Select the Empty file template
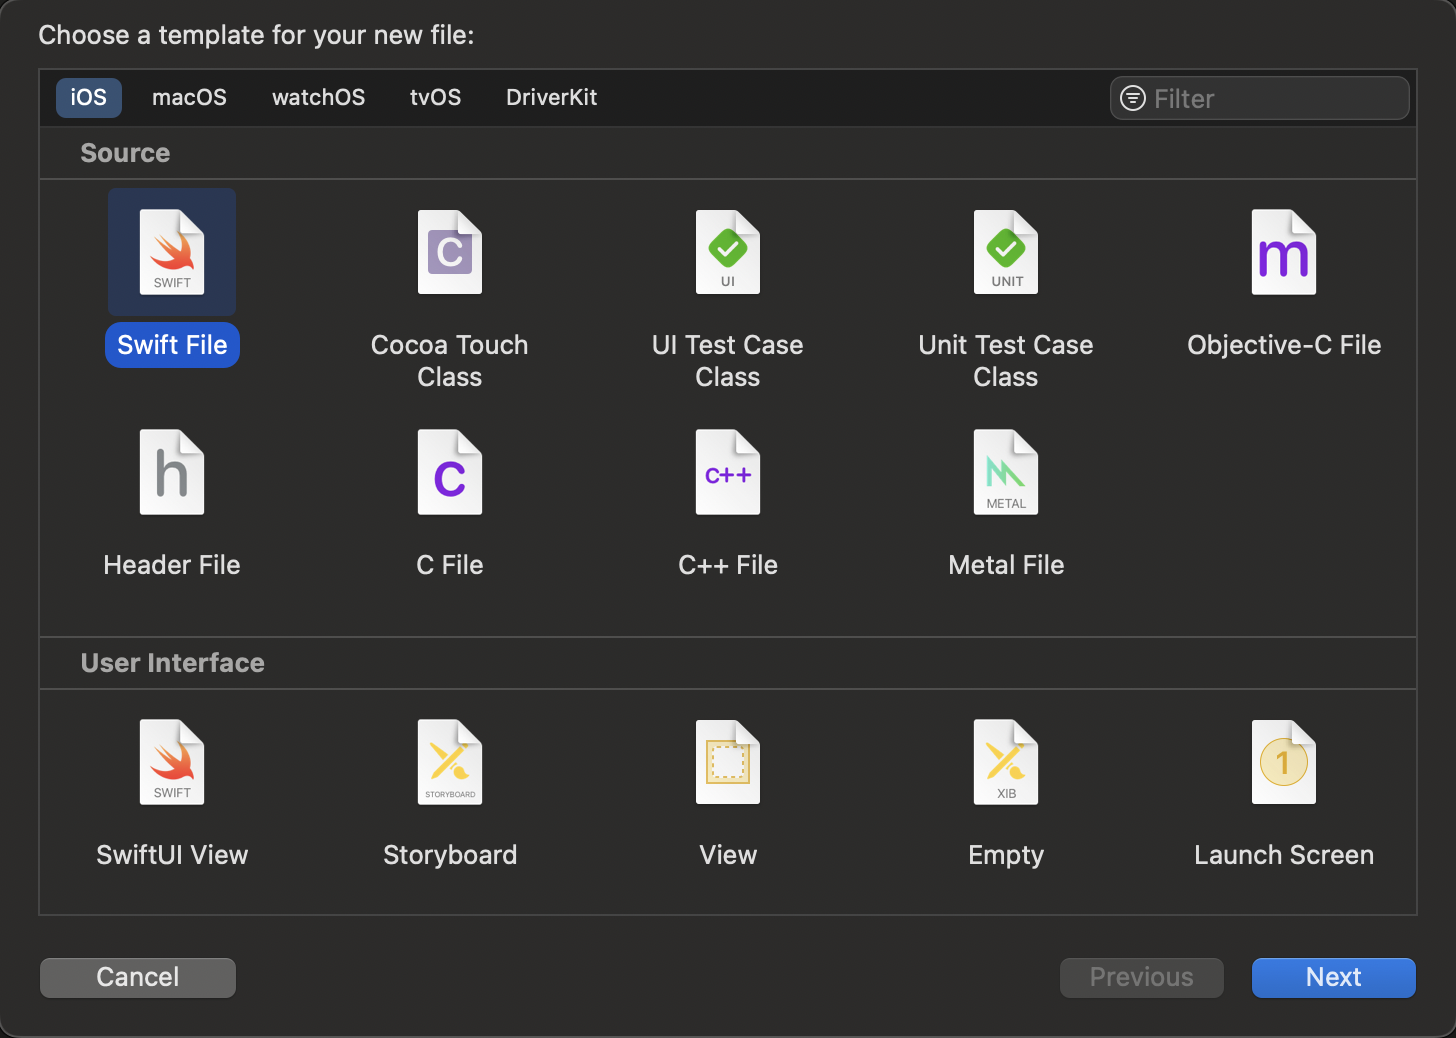 click(1005, 762)
